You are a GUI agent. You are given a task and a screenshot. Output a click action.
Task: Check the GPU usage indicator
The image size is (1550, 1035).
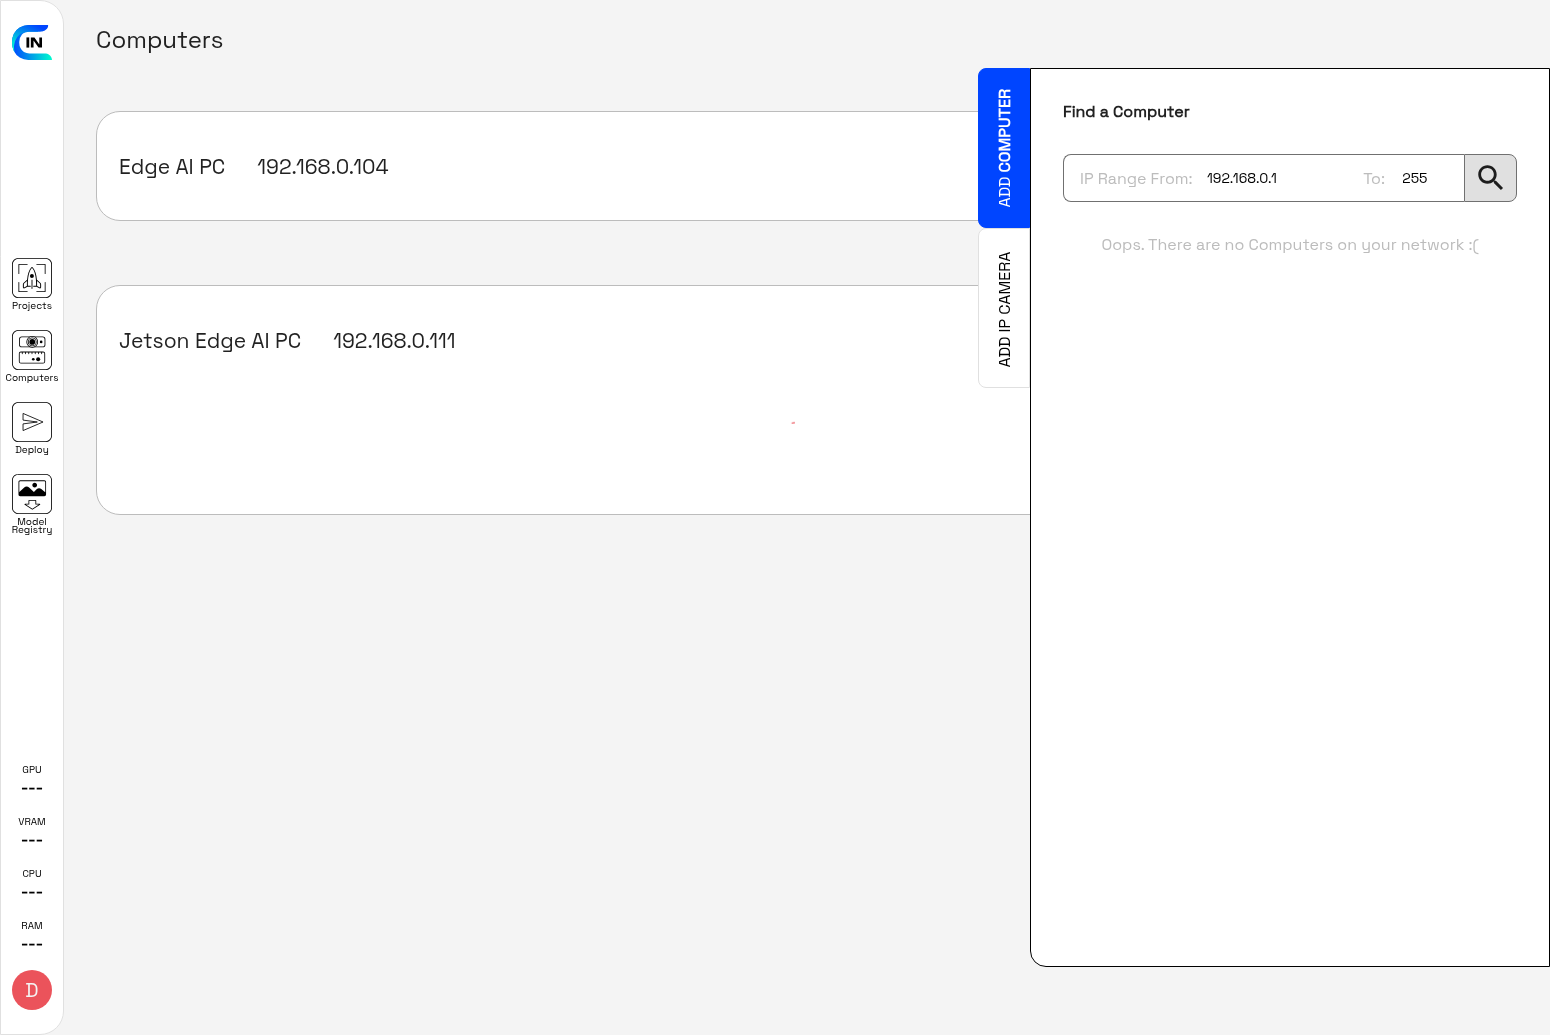(x=32, y=780)
